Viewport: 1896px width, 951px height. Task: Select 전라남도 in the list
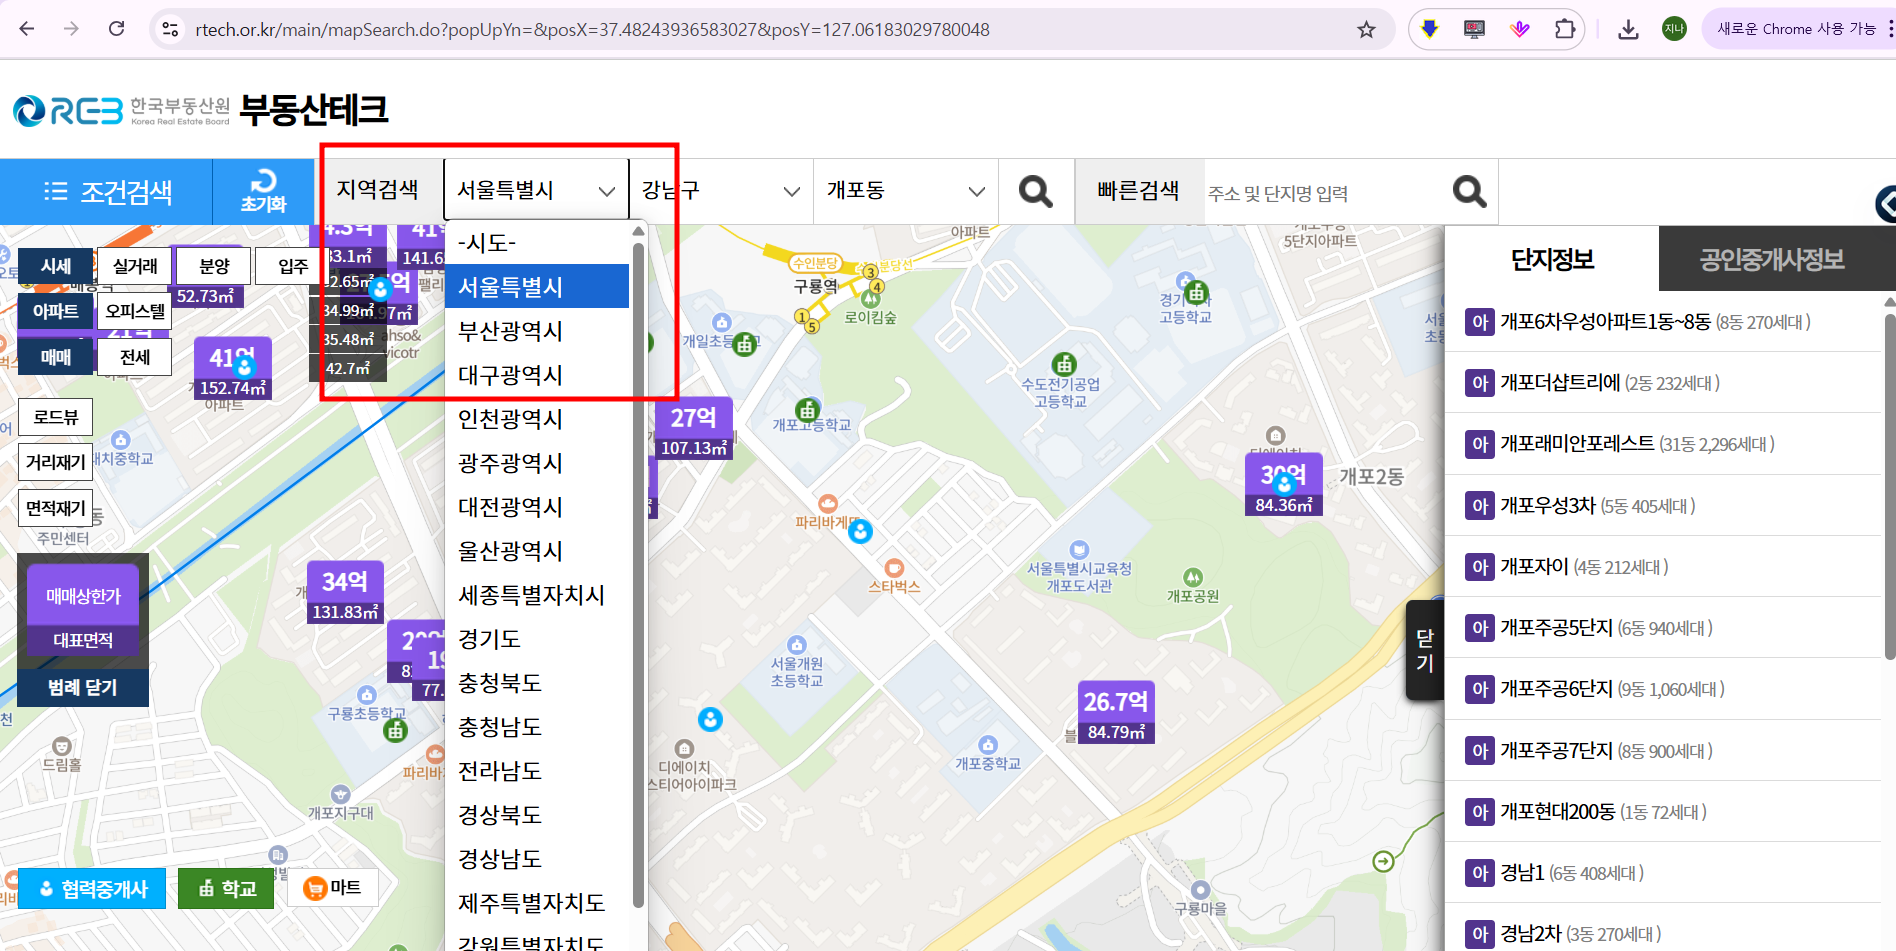click(537, 771)
